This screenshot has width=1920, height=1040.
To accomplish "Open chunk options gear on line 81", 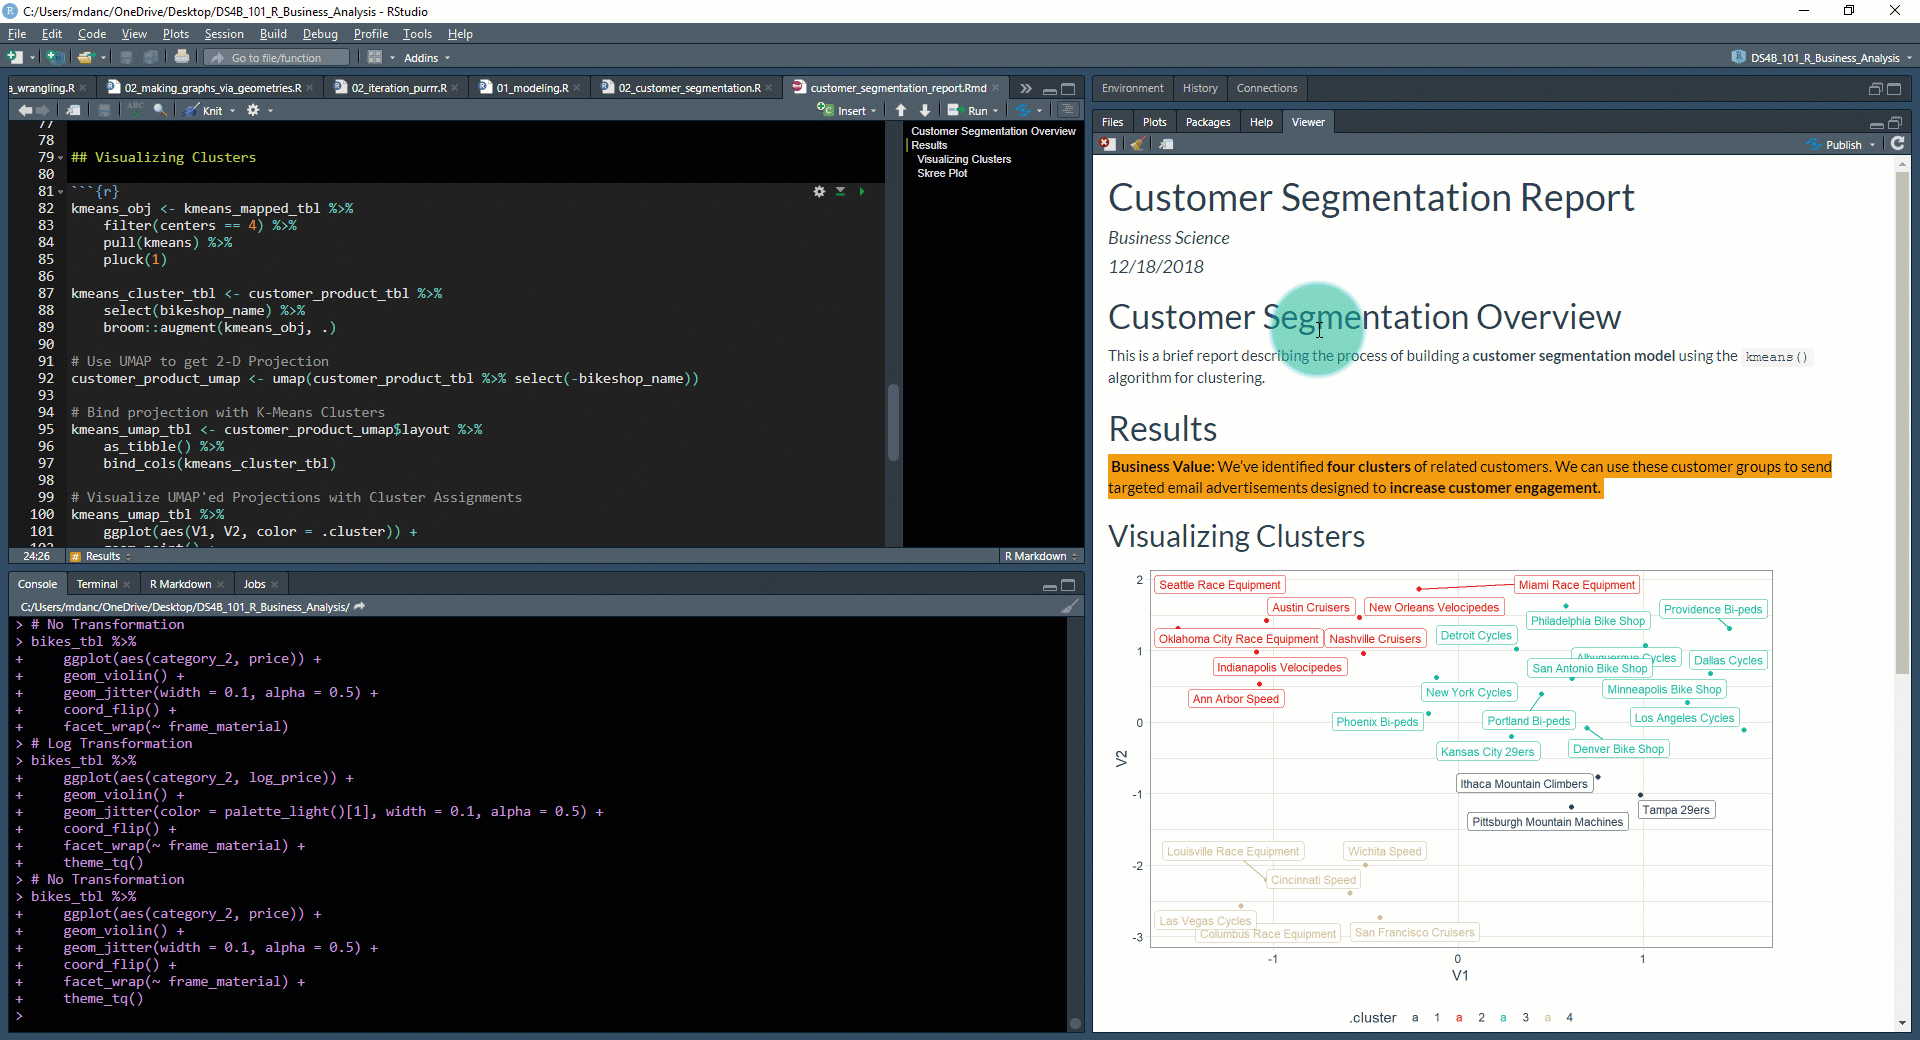I will pyautogui.click(x=819, y=191).
